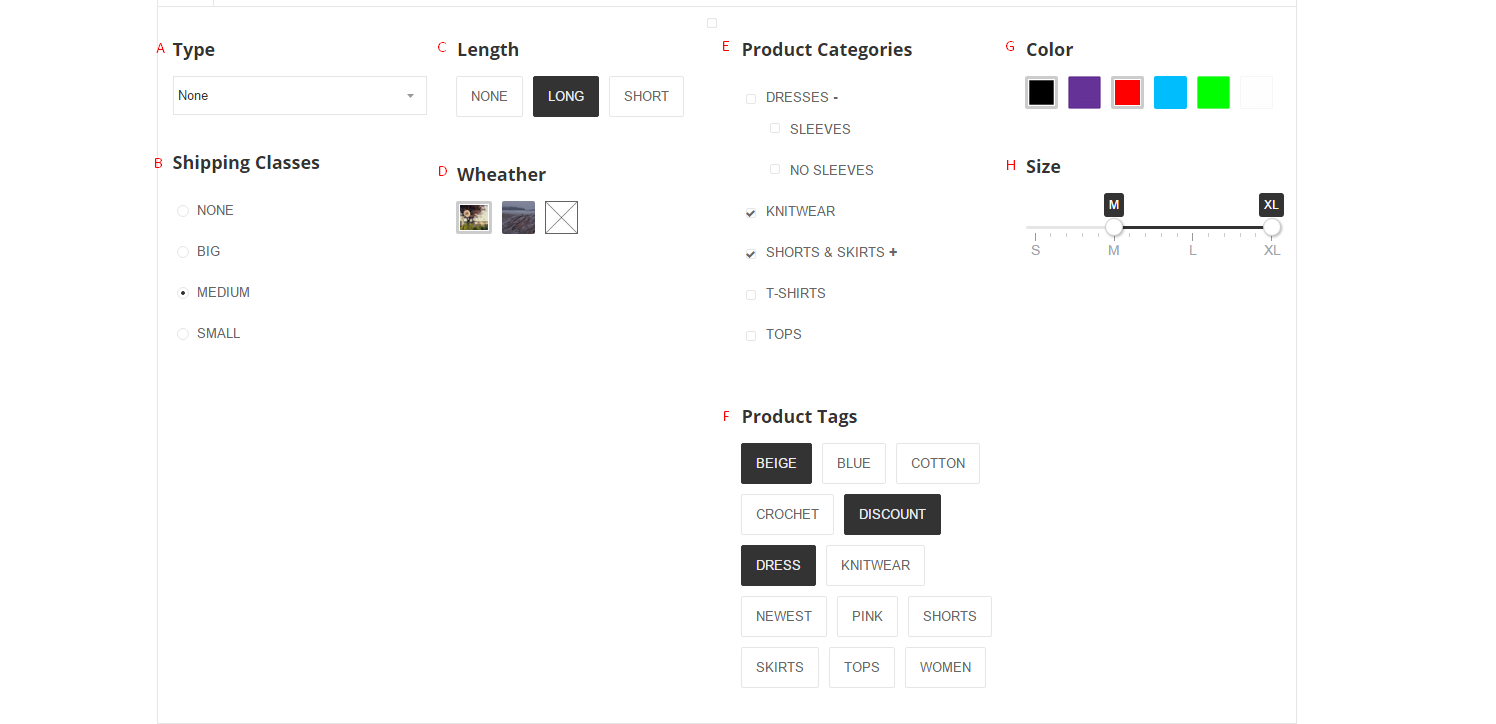This screenshot has height=724, width=1496.
Task: Select the flower weather thumbnail
Action: tap(474, 217)
